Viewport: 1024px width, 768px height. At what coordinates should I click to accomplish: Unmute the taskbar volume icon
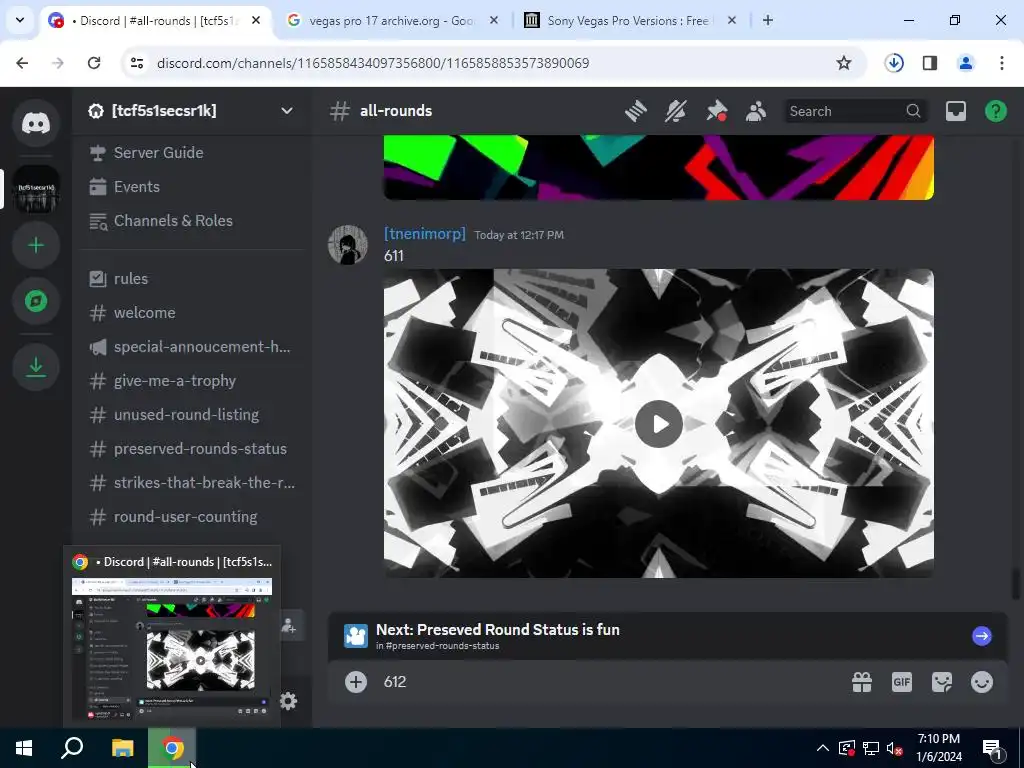pyautogui.click(x=895, y=748)
